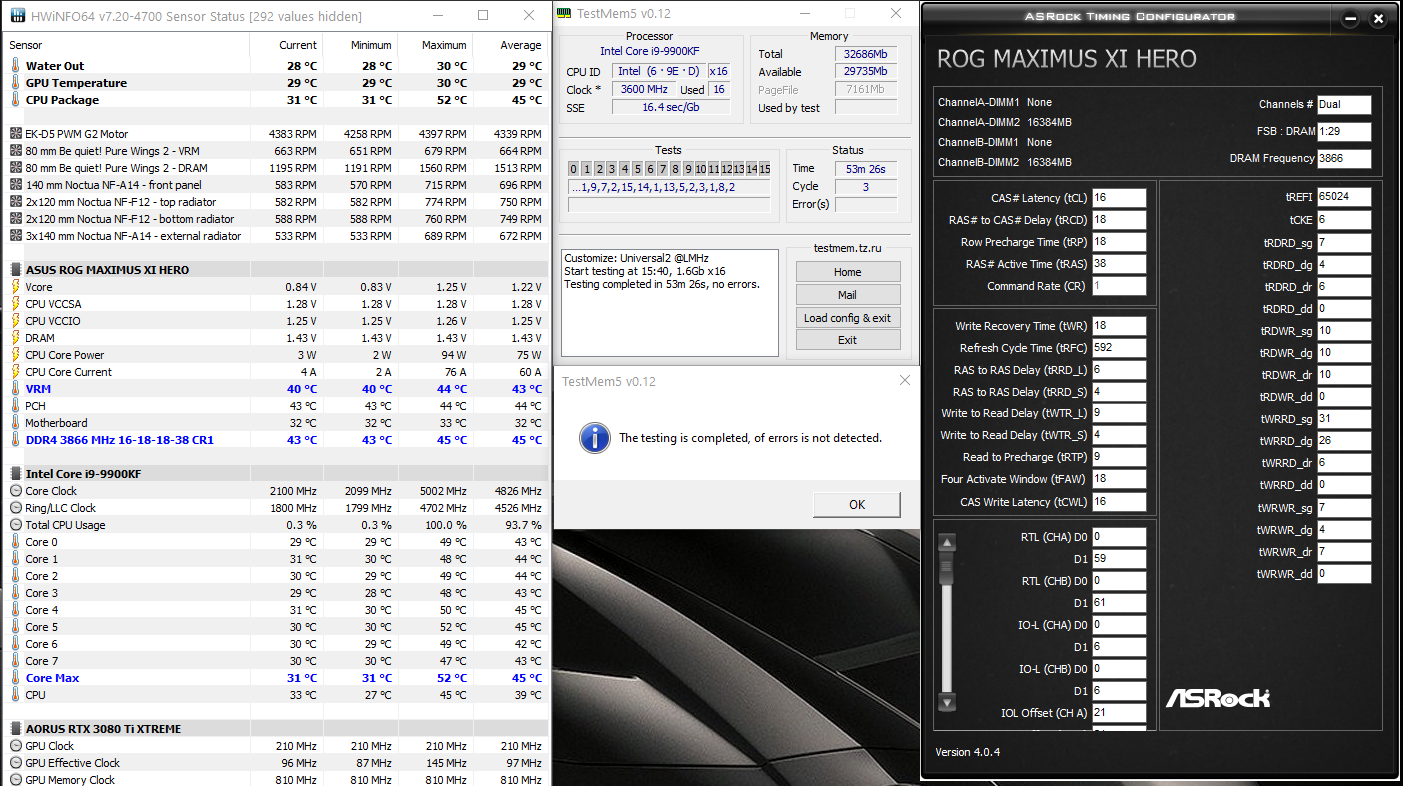Click the Average column header in HWiNFO

[509, 45]
